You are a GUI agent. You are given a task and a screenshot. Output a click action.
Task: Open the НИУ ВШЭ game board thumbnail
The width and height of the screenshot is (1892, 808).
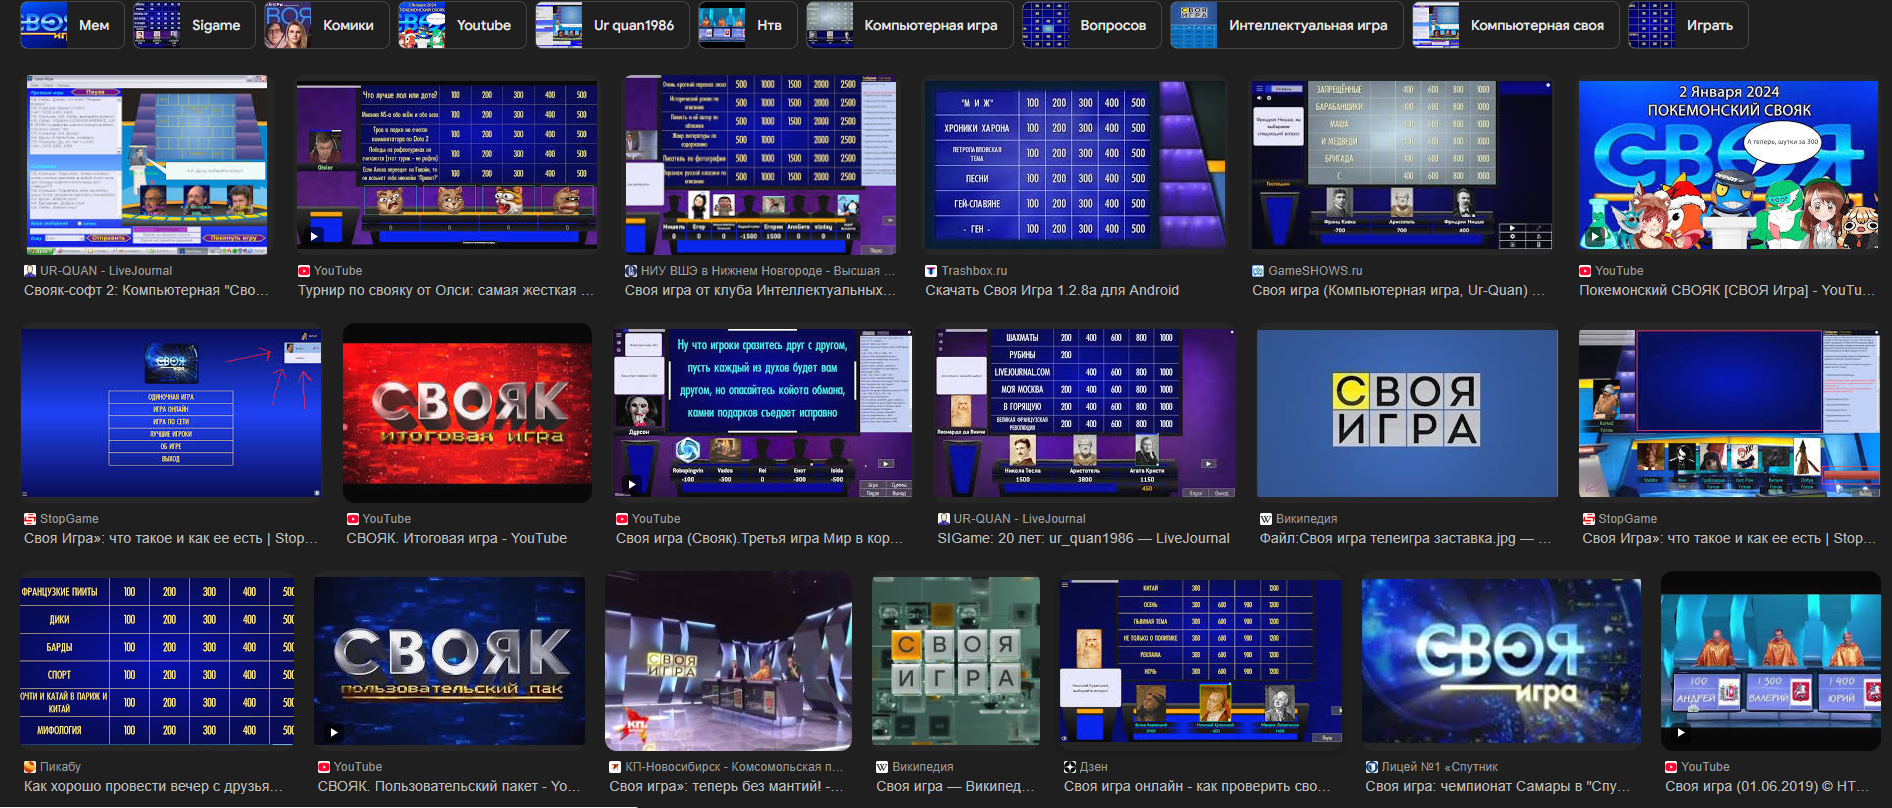[760, 165]
